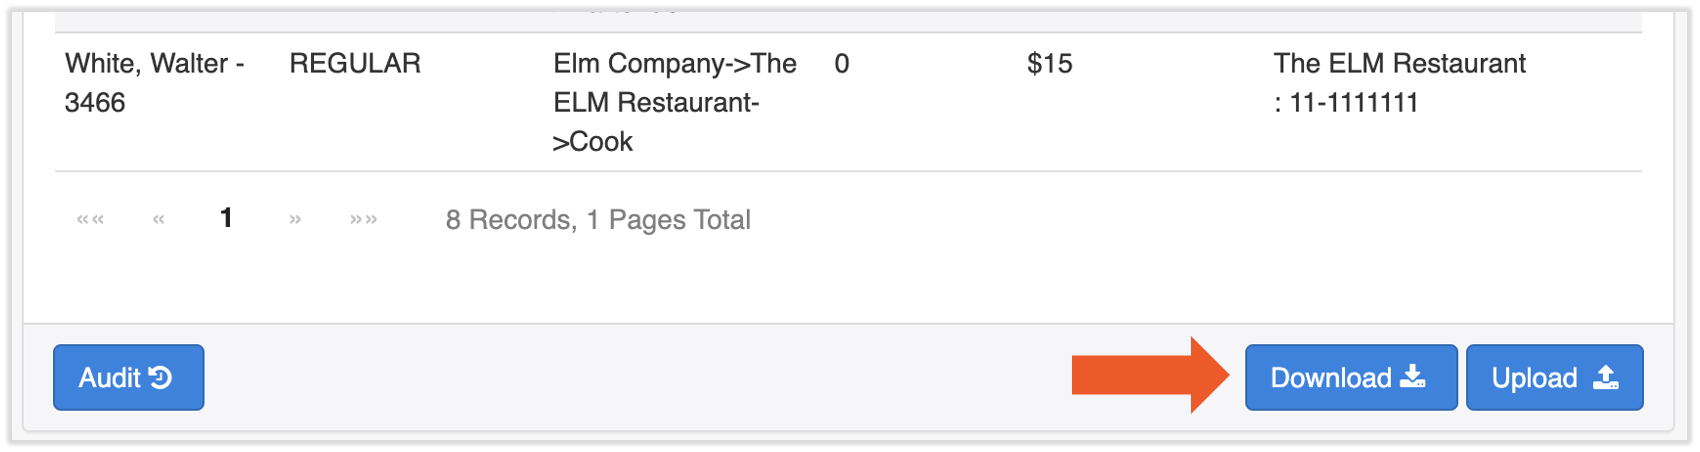Go to the next page of records

pyautogui.click(x=295, y=219)
